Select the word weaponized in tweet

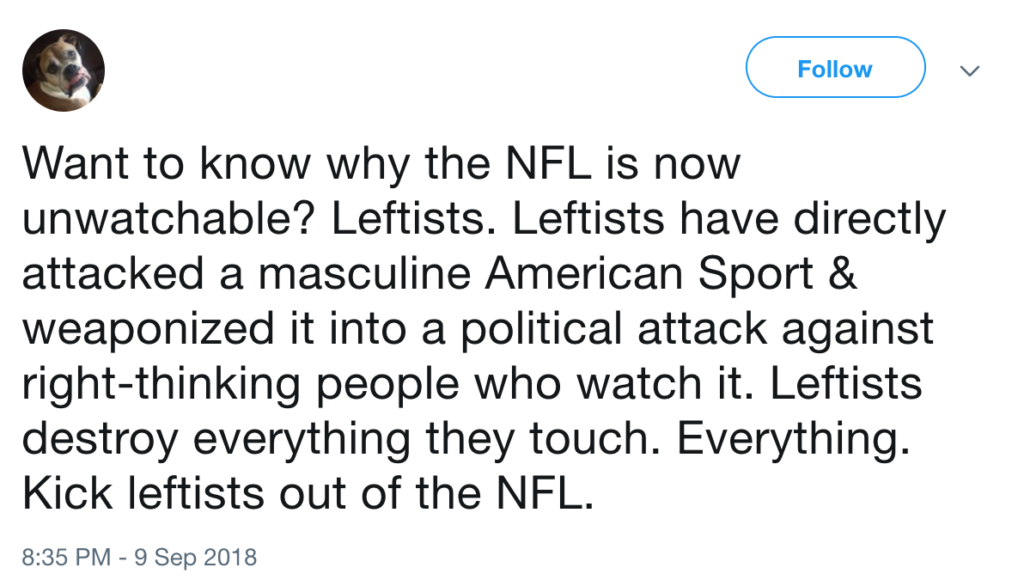(148, 329)
